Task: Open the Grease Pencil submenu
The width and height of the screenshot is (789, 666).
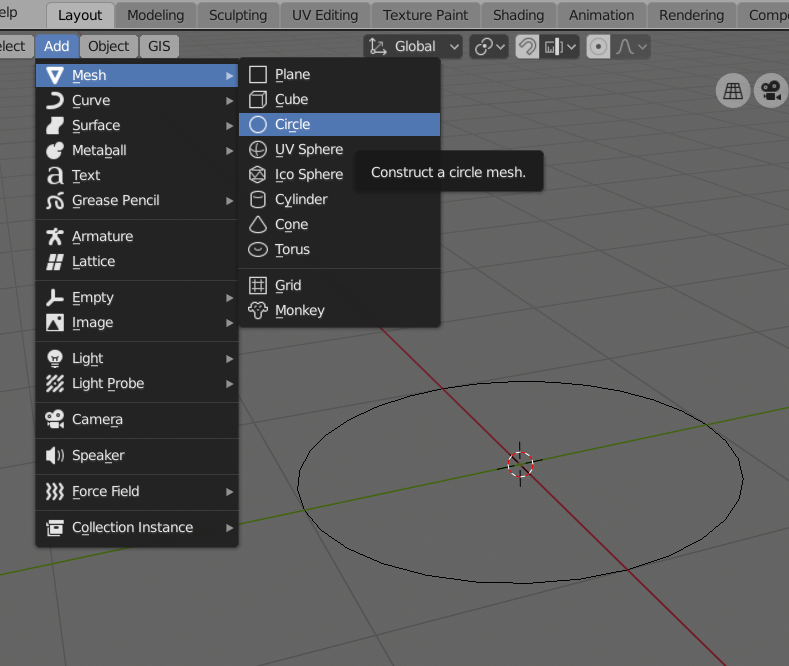Action: (x=137, y=200)
